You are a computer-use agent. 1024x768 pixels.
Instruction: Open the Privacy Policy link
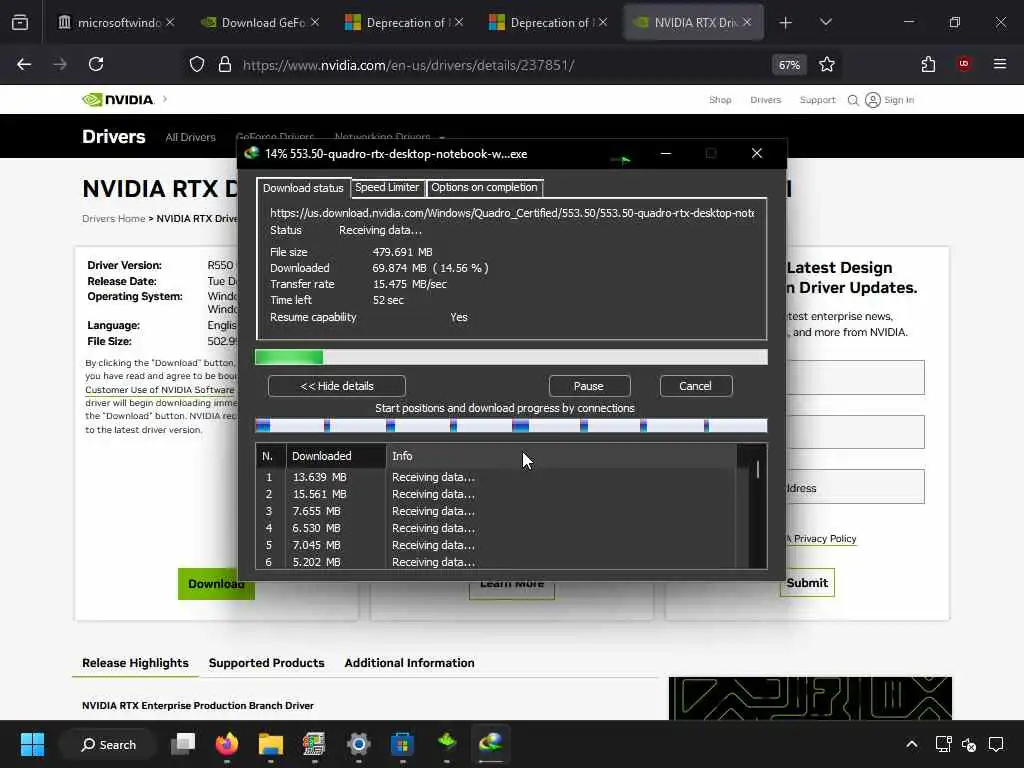point(825,539)
